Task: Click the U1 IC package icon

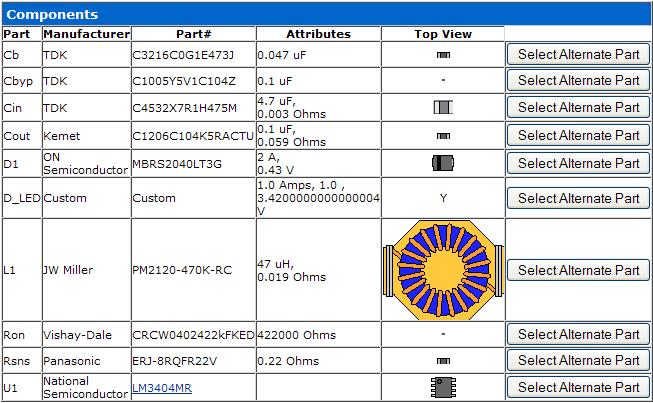Action: [443, 387]
